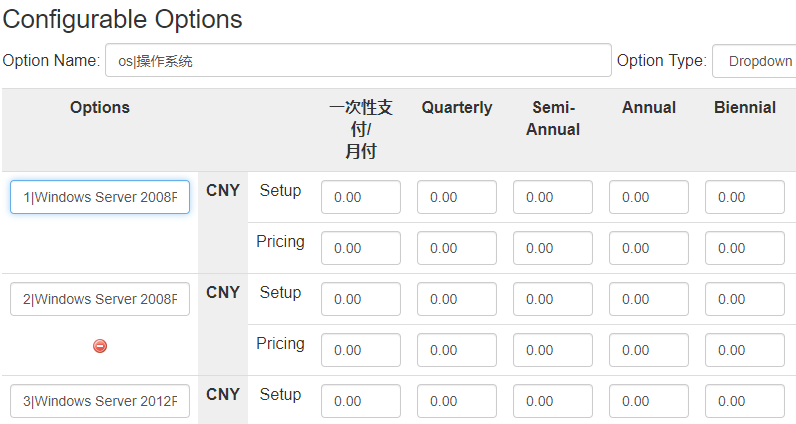Click option 1 Pricing Quarterly field

[457, 248]
